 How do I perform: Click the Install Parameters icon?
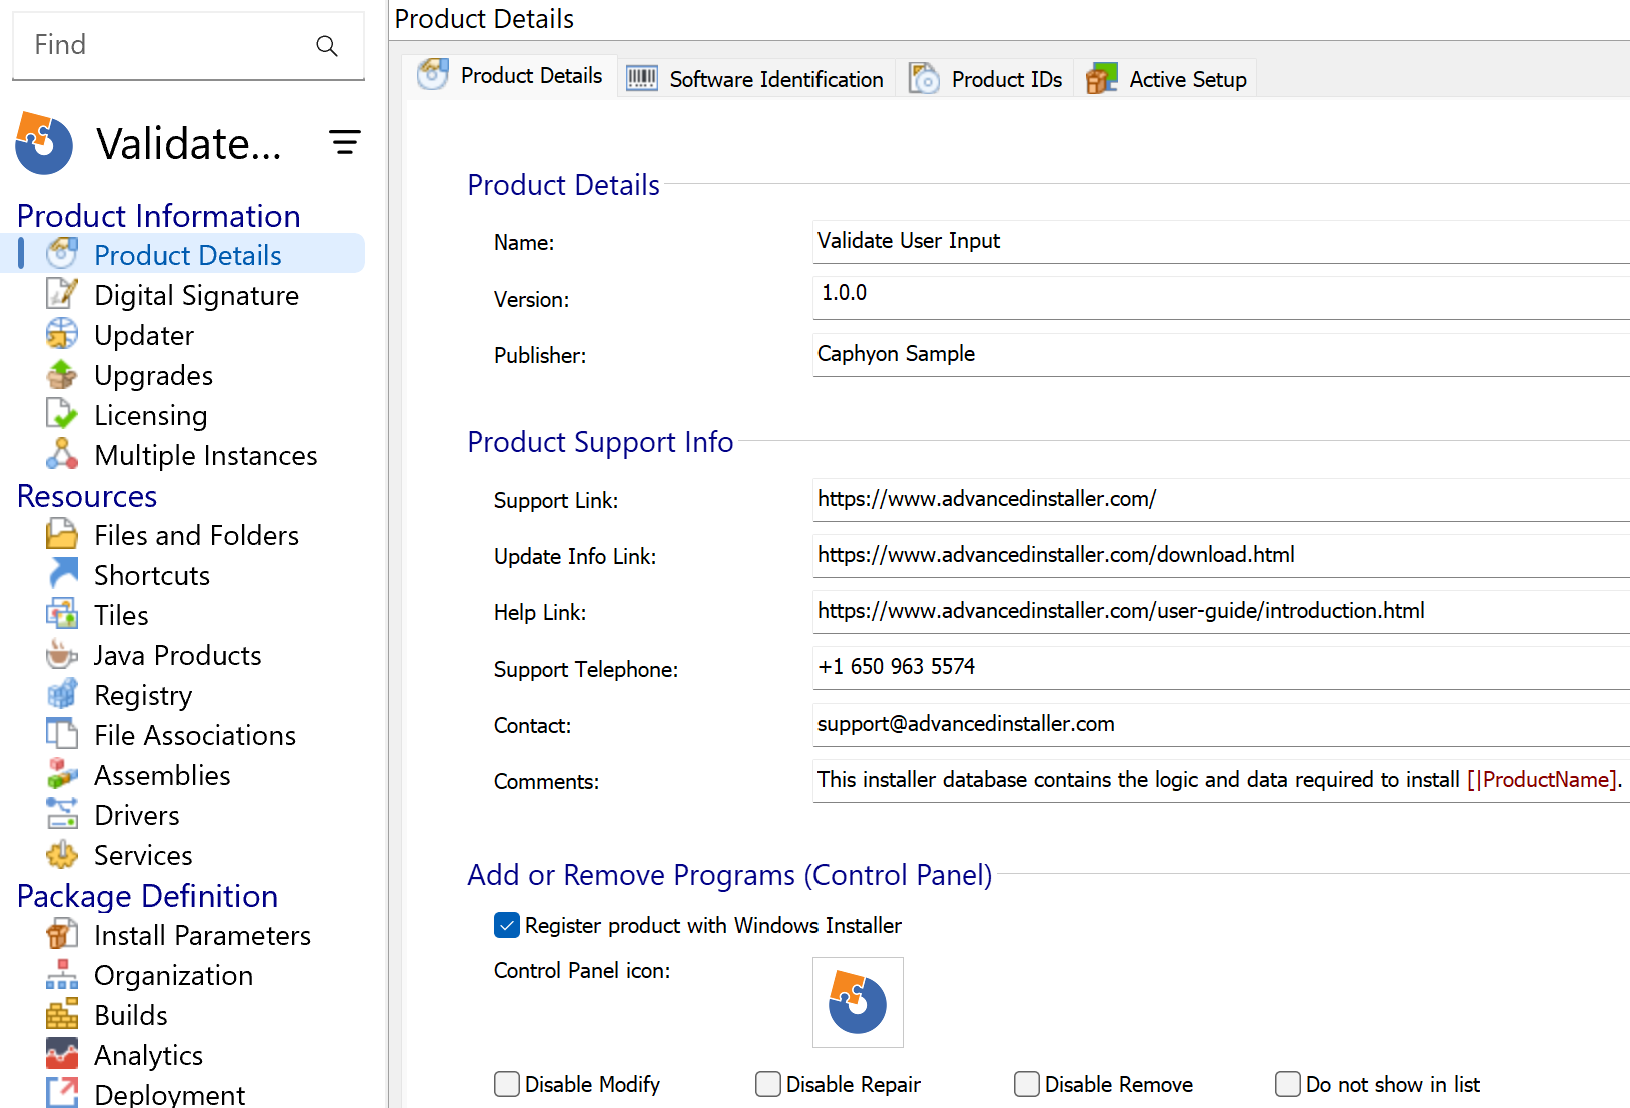click(62, 934)
